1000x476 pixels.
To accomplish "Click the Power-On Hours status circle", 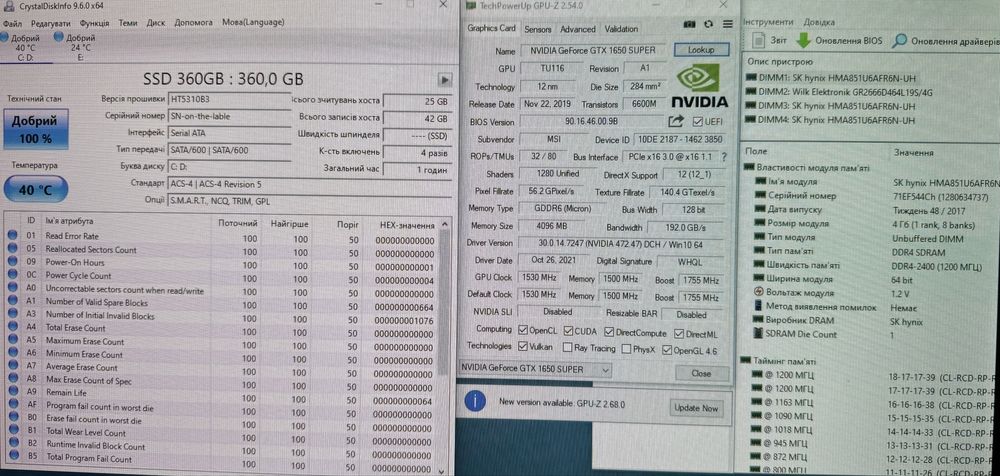I will point(13,262).
